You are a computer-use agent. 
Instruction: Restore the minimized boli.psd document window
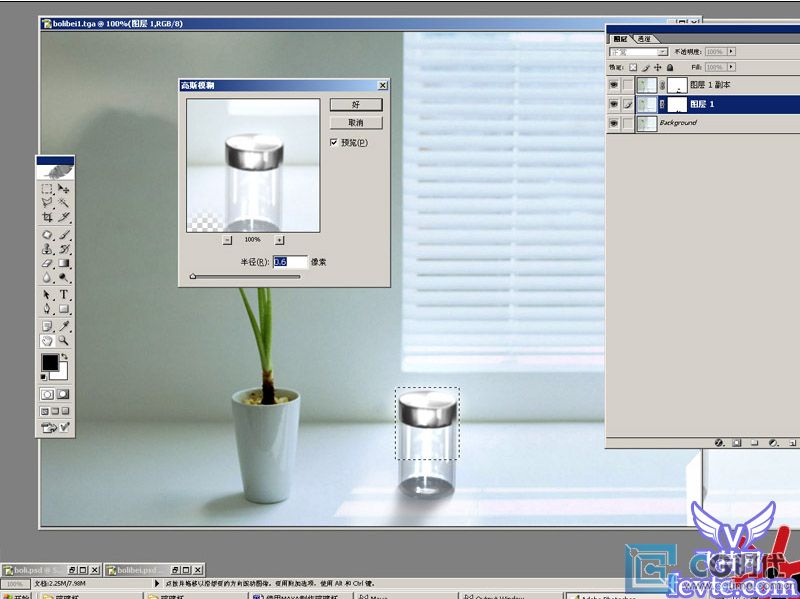pyautogui.click(x=71, y=570)
